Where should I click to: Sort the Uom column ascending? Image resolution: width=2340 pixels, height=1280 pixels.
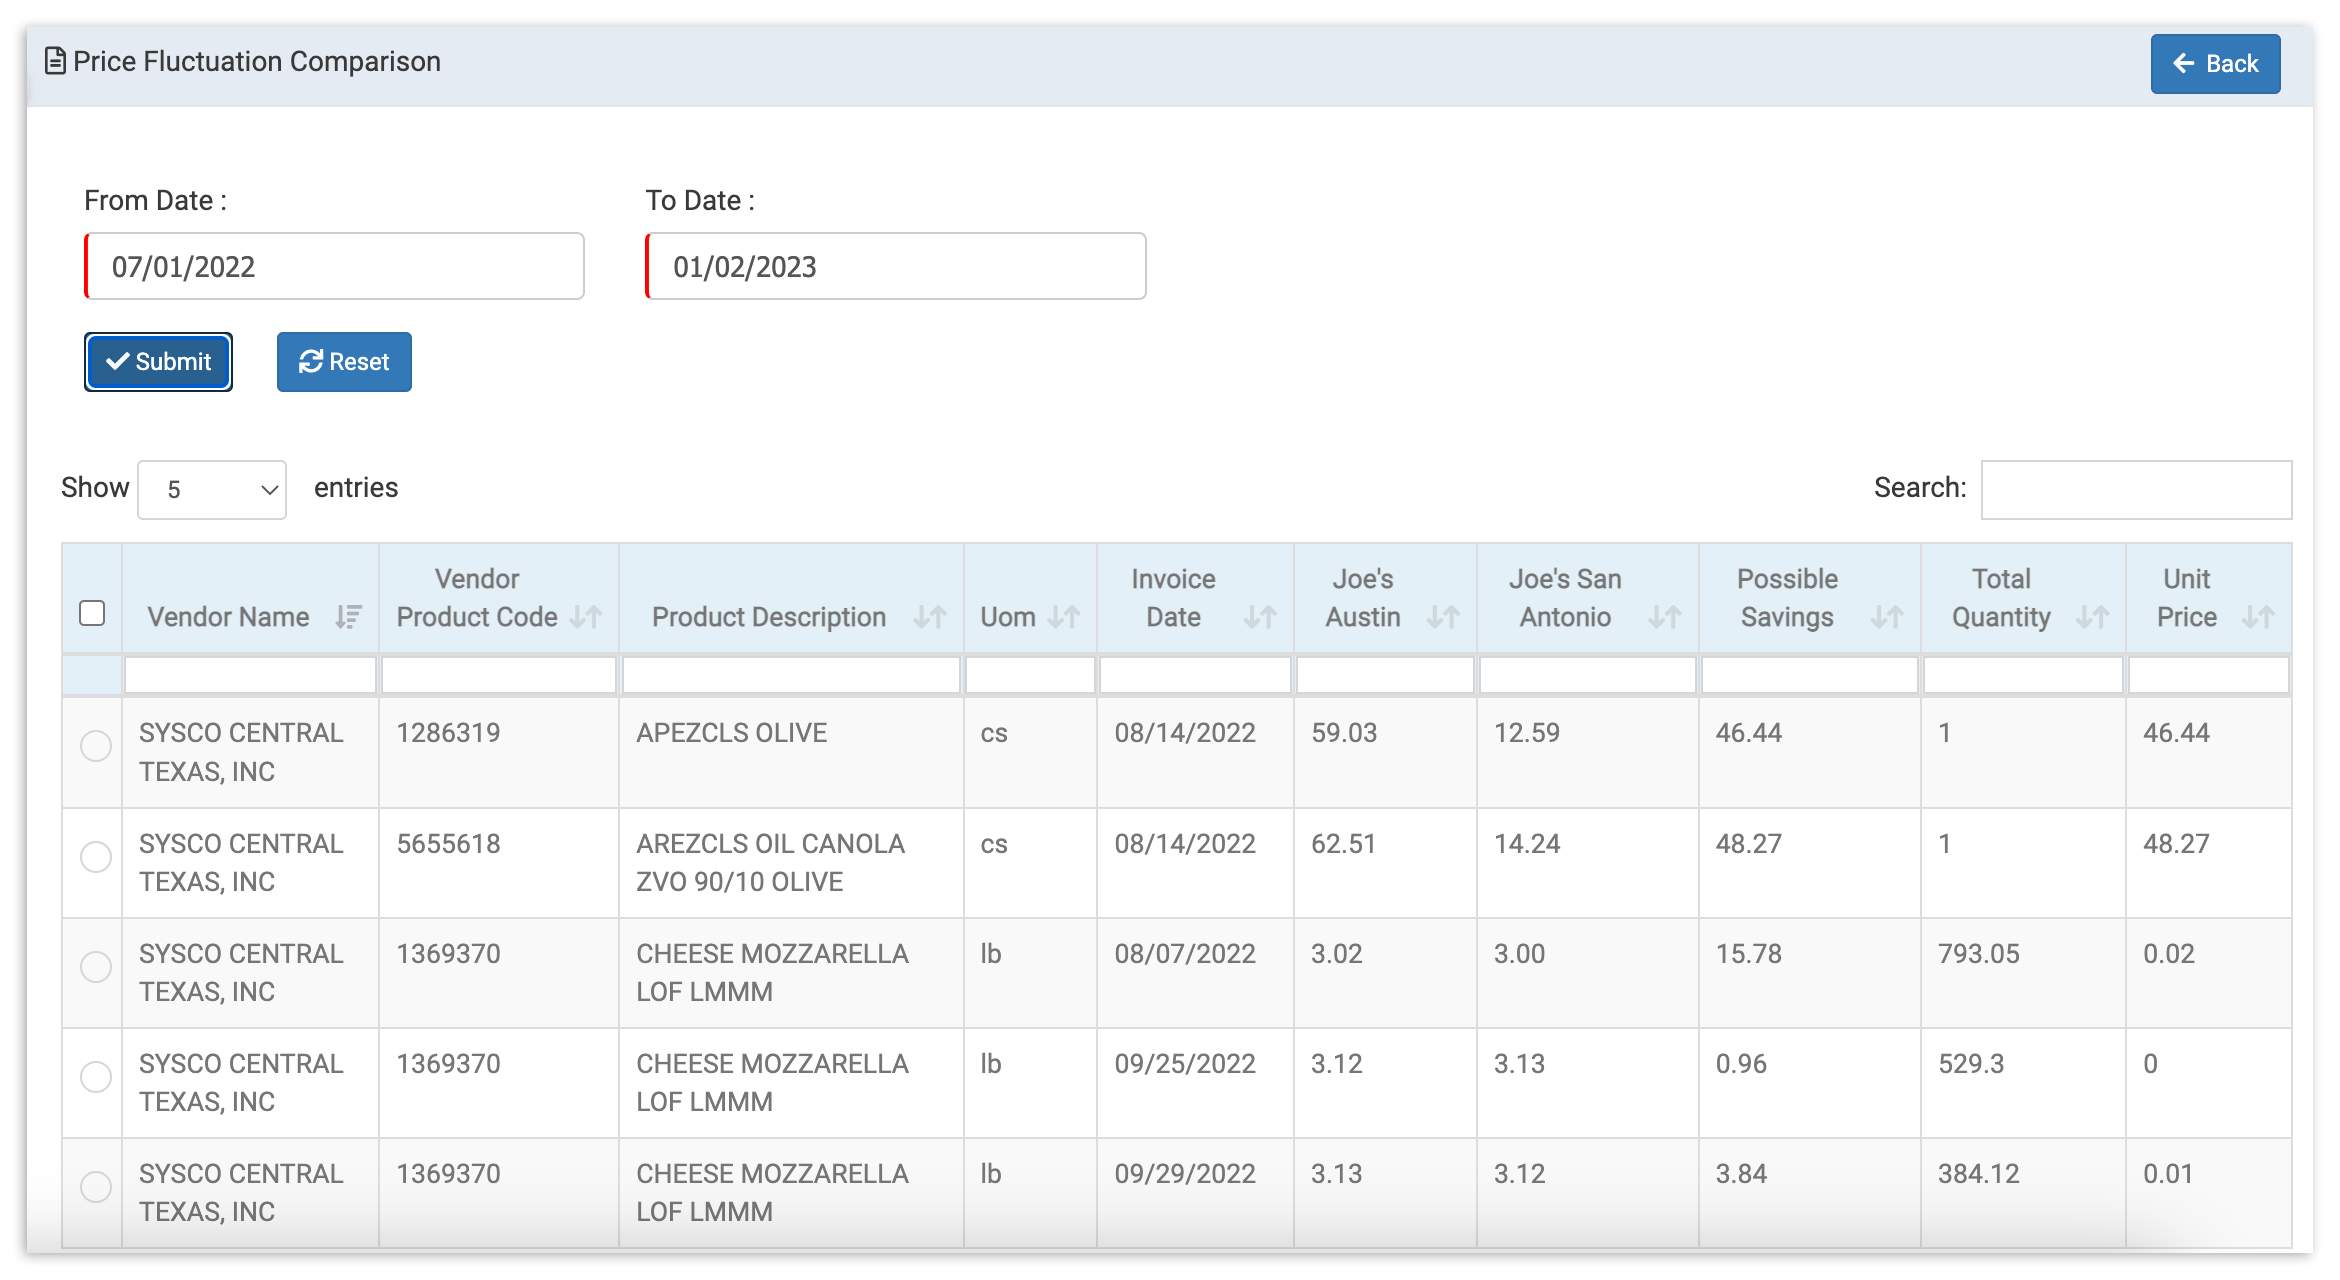(1066, 617)
